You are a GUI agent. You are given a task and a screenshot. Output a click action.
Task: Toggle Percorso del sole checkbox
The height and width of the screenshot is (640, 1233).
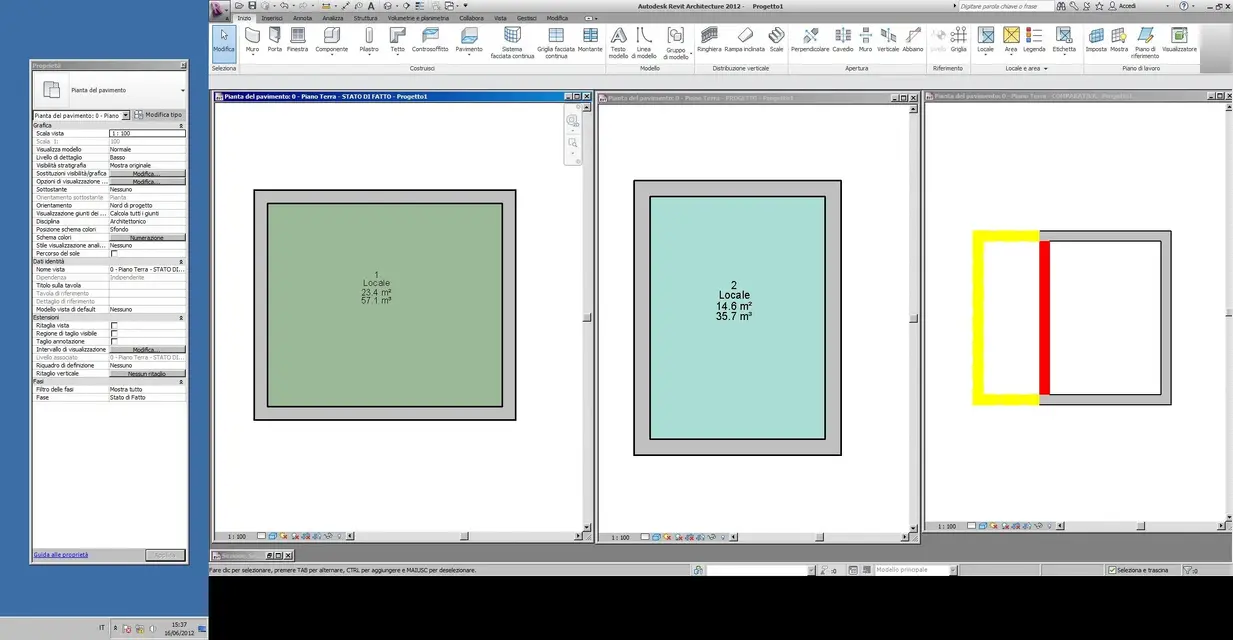[x=114, y=254]
